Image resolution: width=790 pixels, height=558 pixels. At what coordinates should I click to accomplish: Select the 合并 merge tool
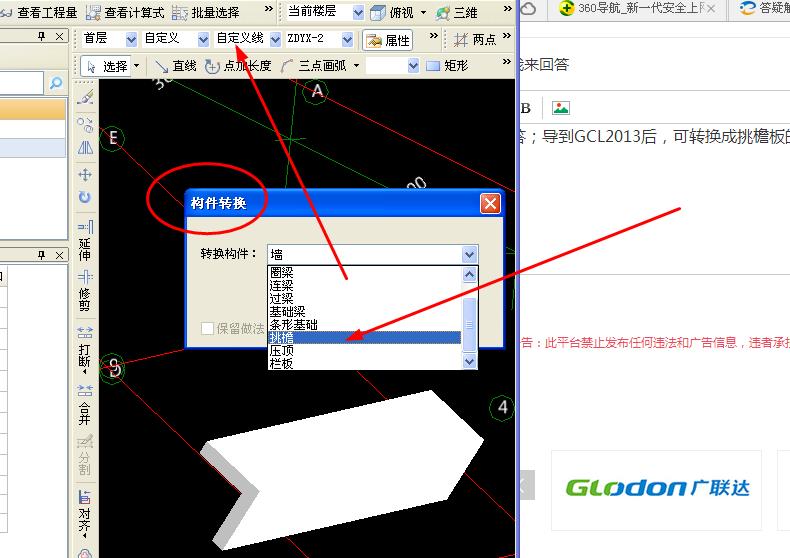tap(85, 405)
